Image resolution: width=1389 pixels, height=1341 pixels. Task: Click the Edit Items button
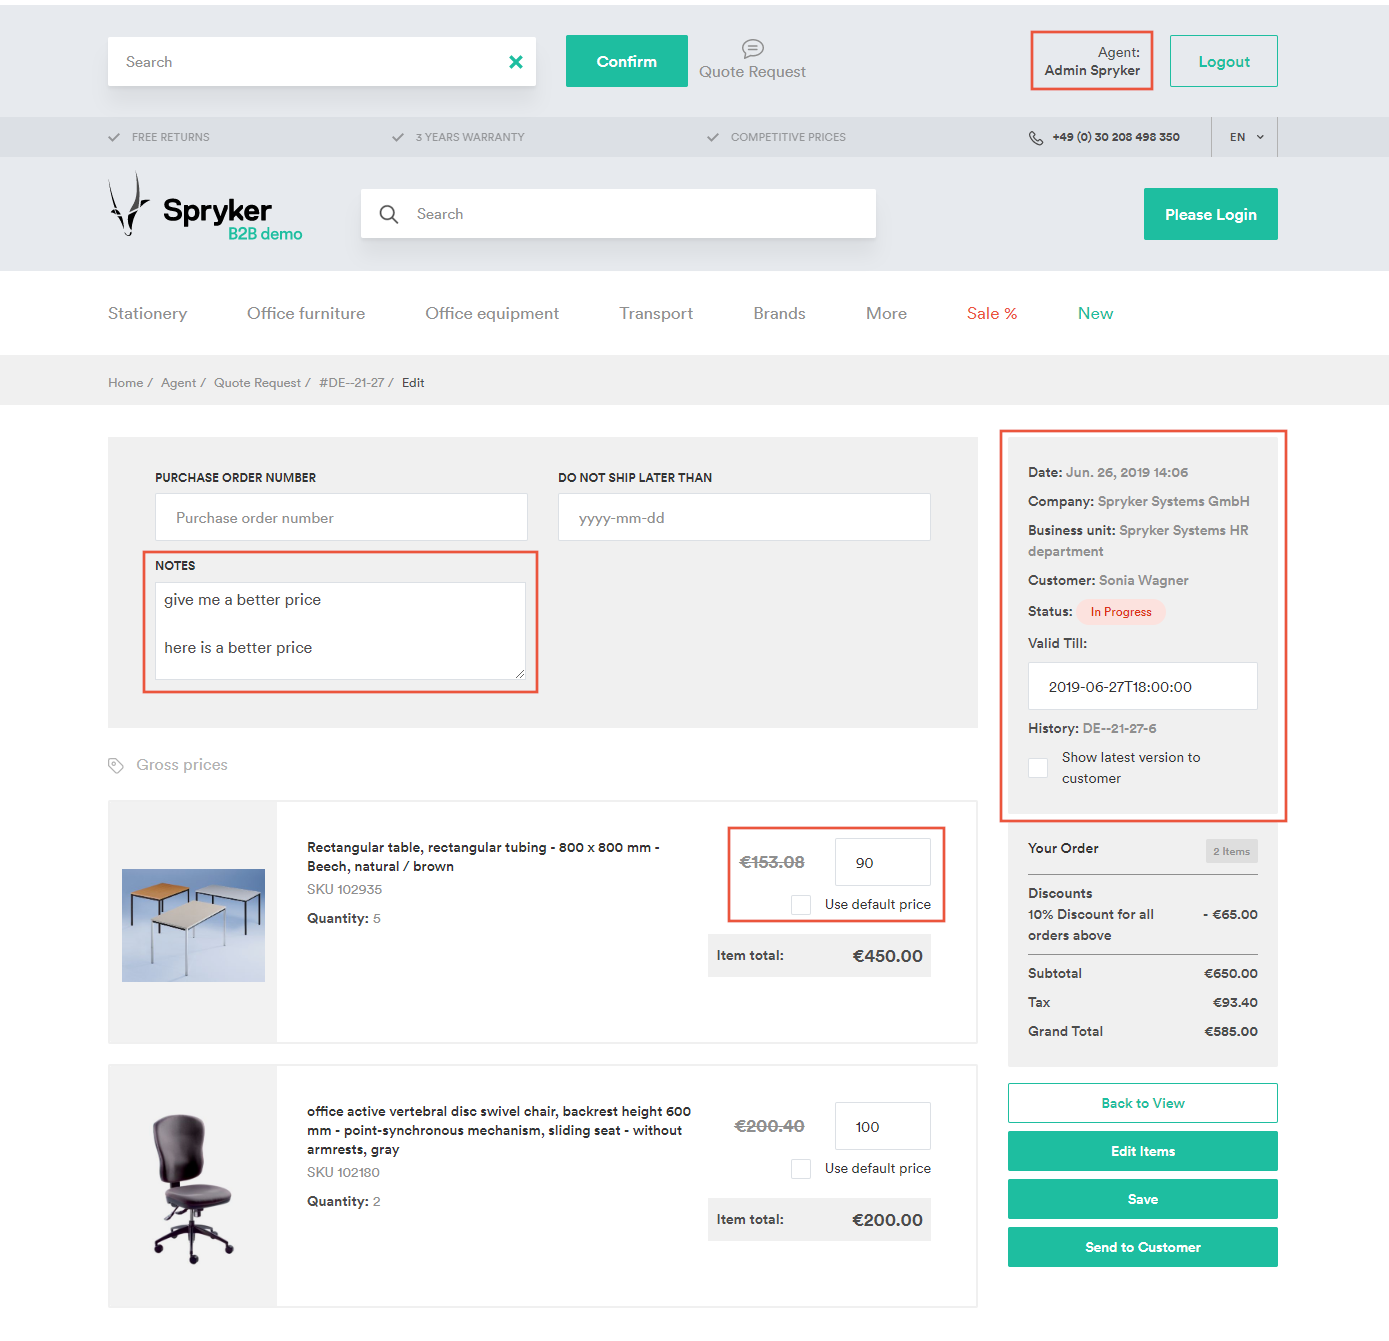click(x=1143, y=1151)
